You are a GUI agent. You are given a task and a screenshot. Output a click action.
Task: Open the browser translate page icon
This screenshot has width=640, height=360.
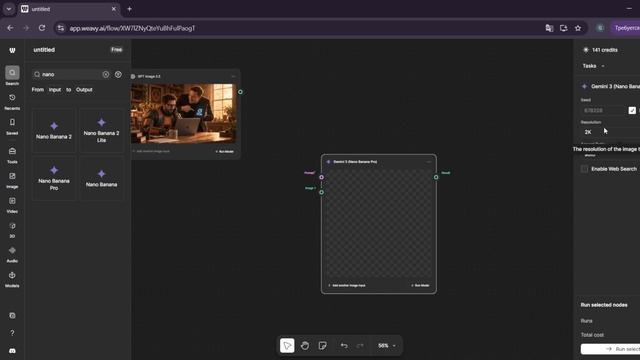[549, 28]
